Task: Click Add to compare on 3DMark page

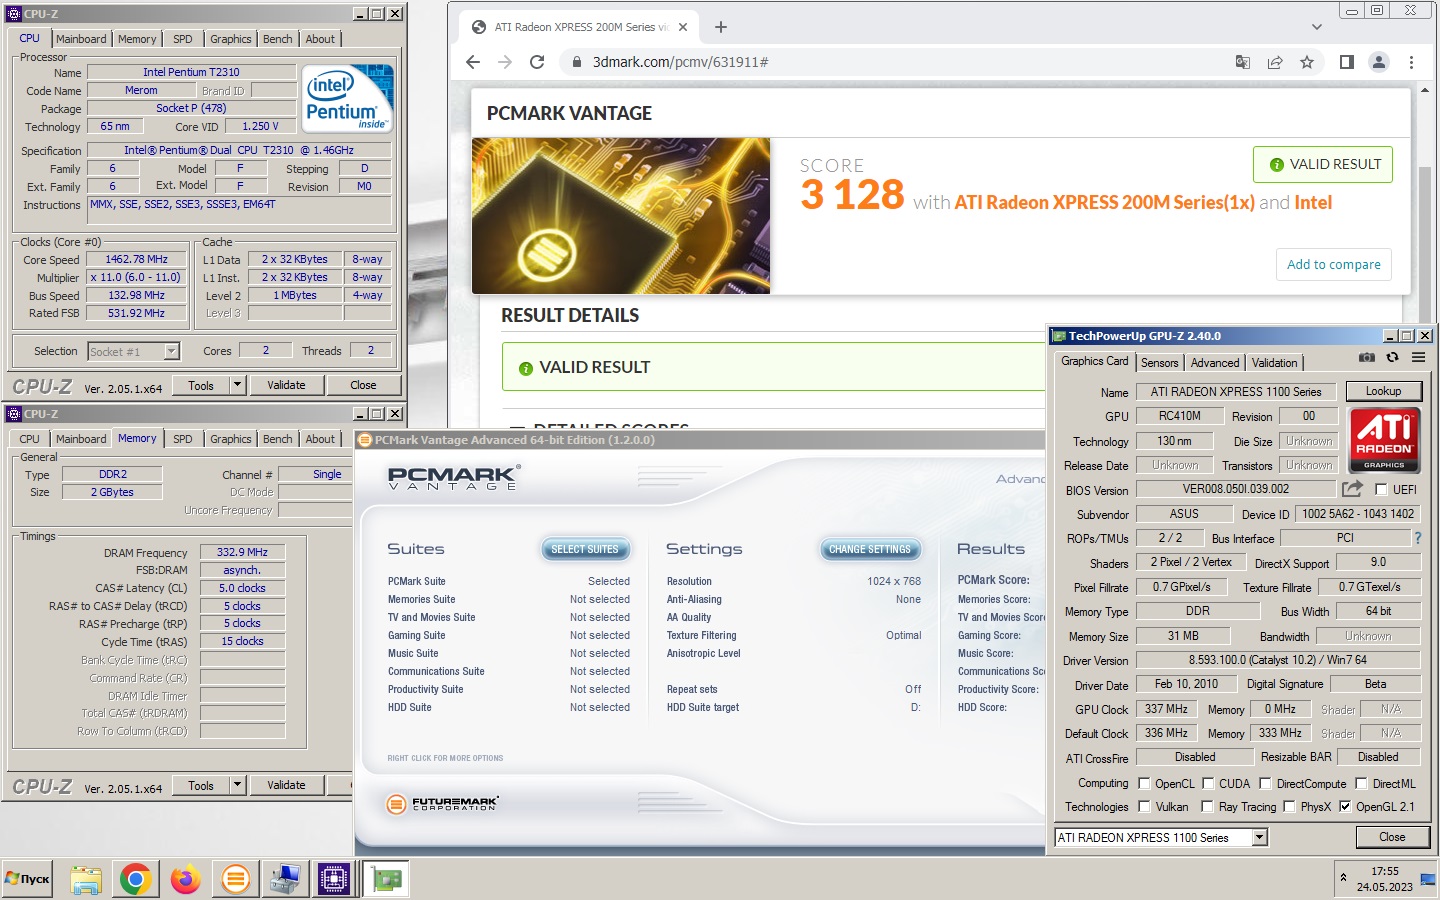Action: [1334, 265]
